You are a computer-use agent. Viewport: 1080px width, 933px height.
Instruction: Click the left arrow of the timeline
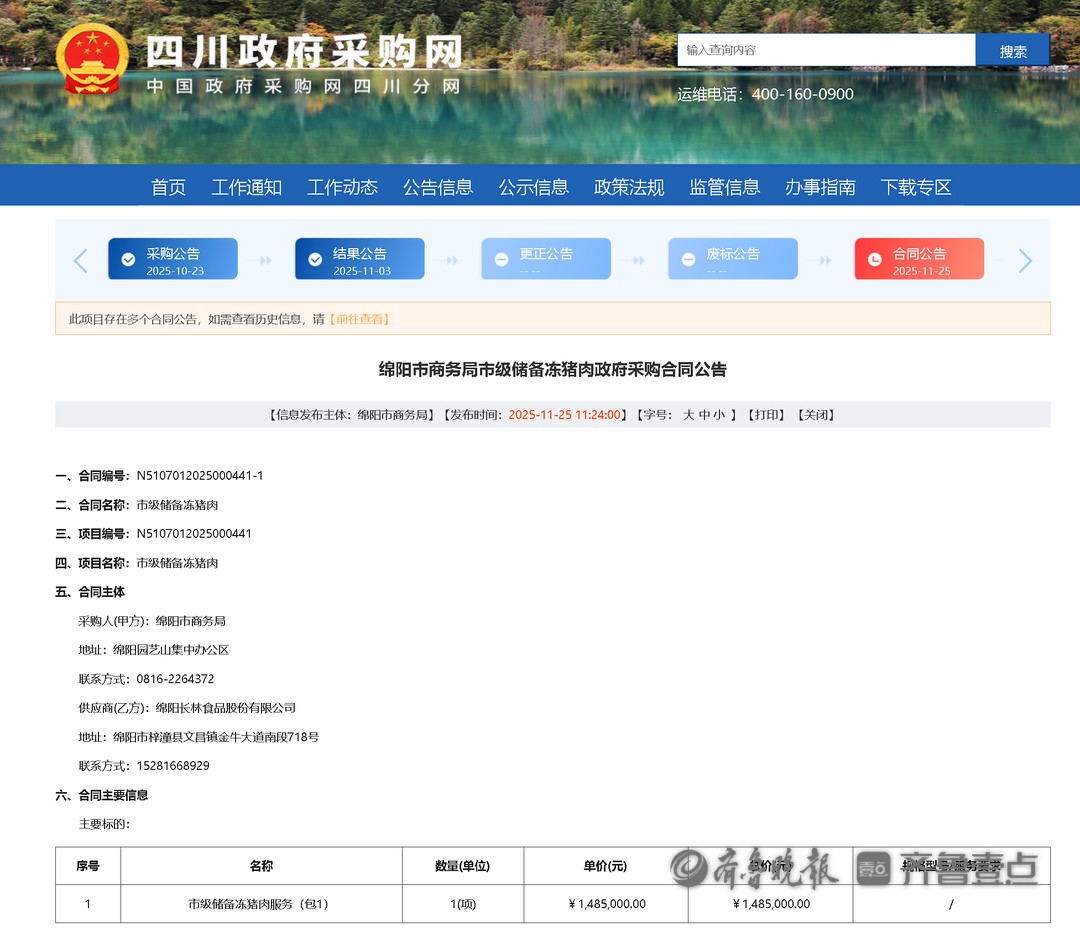(81, 261)
